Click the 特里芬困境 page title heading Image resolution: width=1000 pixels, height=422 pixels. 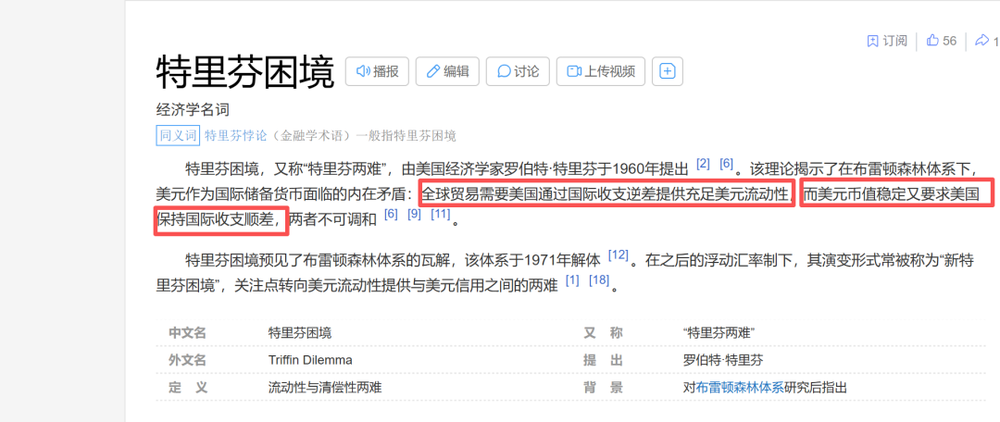click(x=245, y=72)
